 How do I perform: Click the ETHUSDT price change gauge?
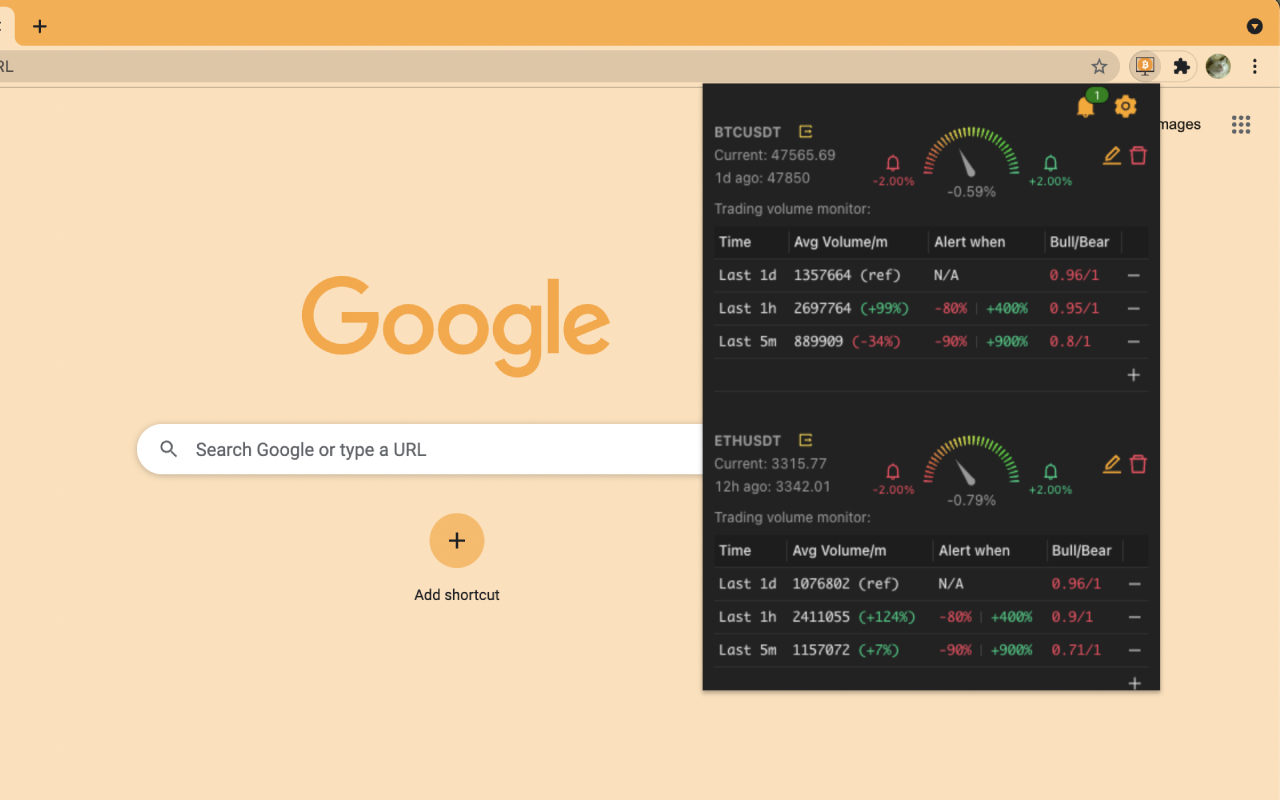971,461
